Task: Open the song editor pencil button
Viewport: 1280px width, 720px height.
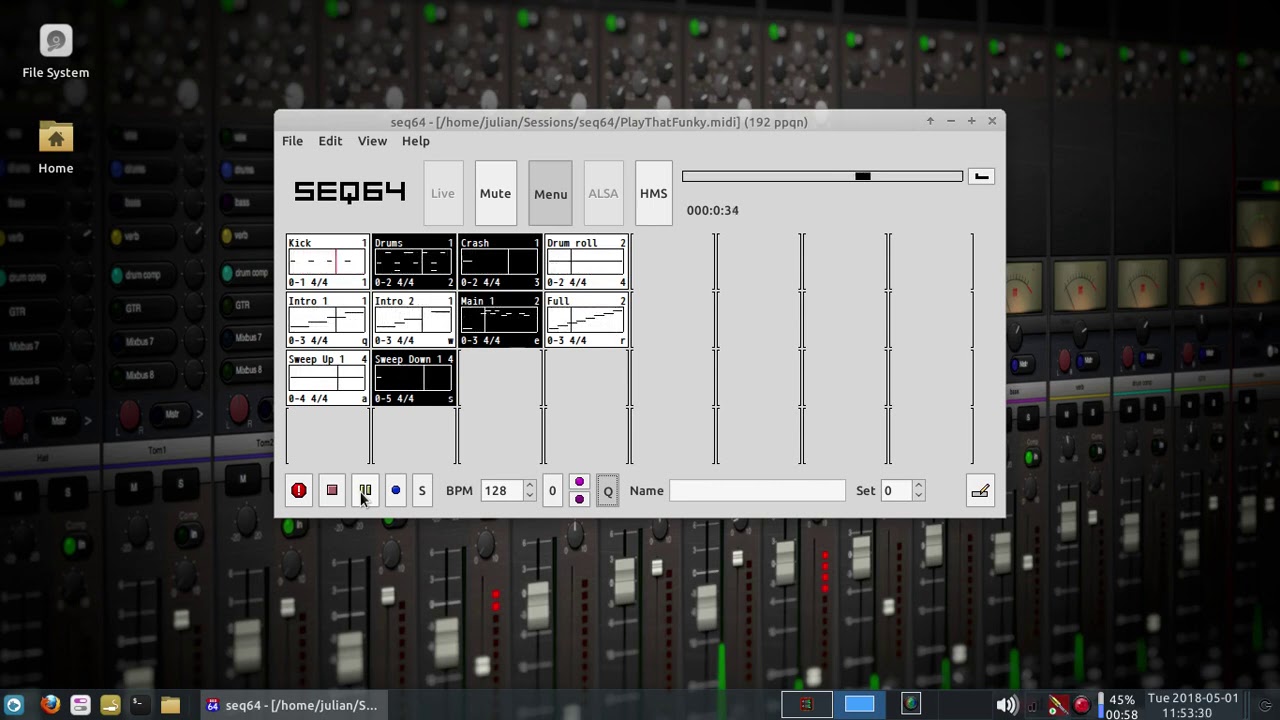Action: 980,490
